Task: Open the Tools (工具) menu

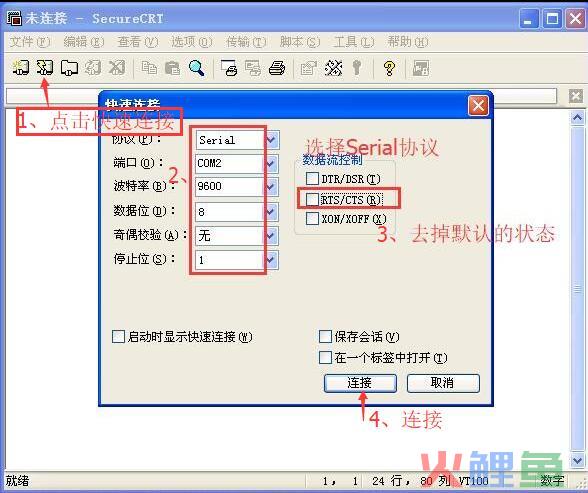Action: point(354,42)
